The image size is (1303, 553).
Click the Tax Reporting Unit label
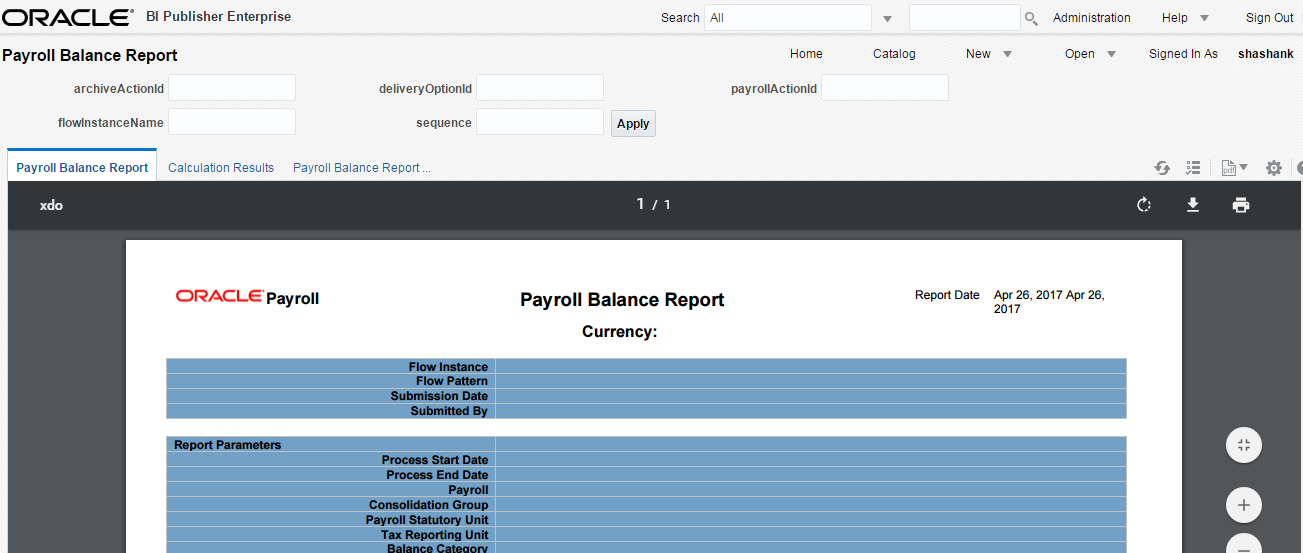point(435,535)
